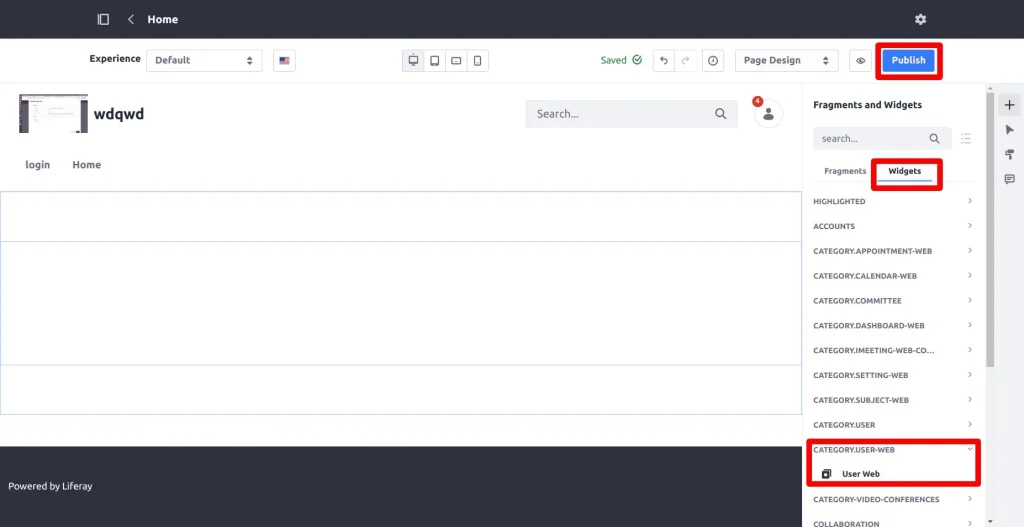1024x527 pixels.
Task: Open the user avatar menu
Action: click(x=769, y=114)
